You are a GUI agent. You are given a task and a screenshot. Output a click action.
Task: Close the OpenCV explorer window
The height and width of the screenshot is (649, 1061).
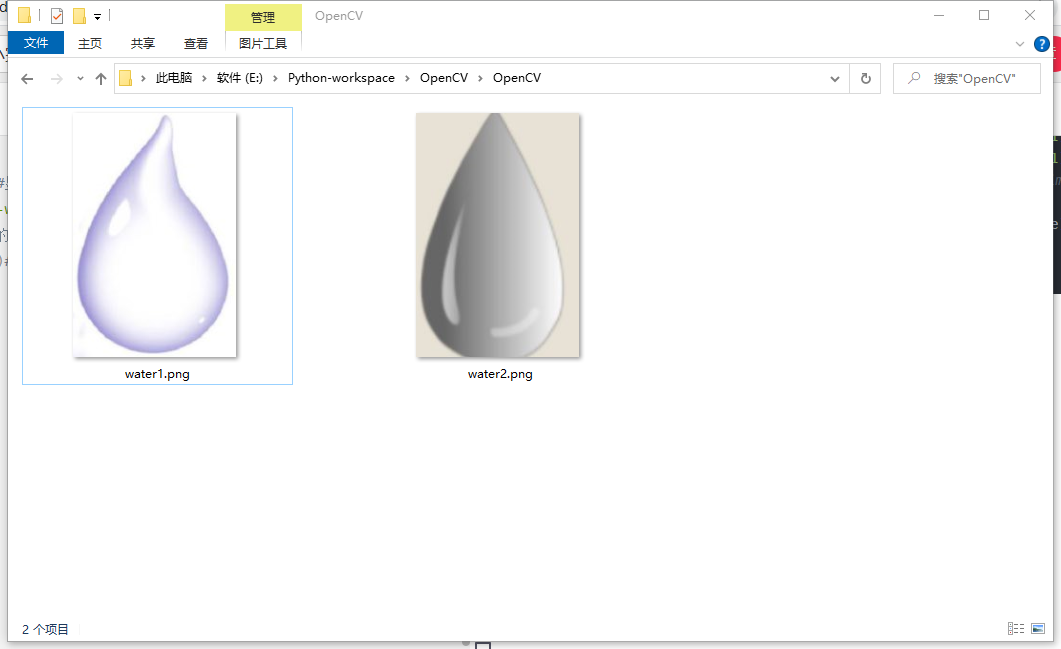pos(1030,15)
